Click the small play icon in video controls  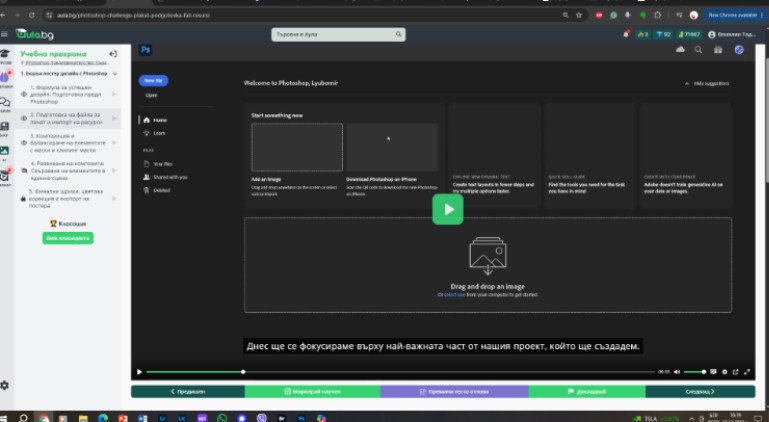click(140, 372)
